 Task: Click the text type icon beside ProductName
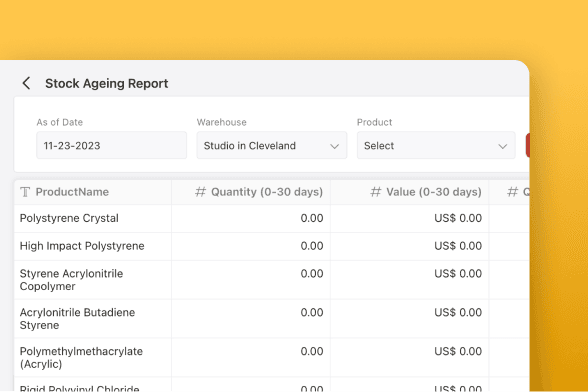pos(25,192)
